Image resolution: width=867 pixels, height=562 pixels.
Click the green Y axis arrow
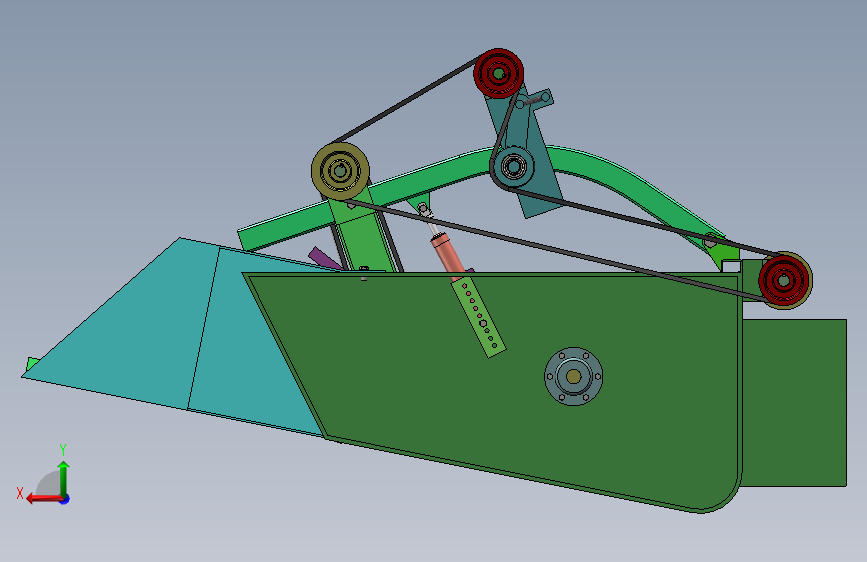click(64, 478)
